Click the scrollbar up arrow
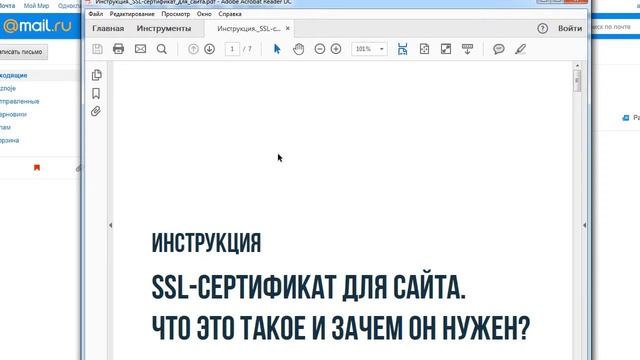 pyautogui.click(x=577, y=65)
